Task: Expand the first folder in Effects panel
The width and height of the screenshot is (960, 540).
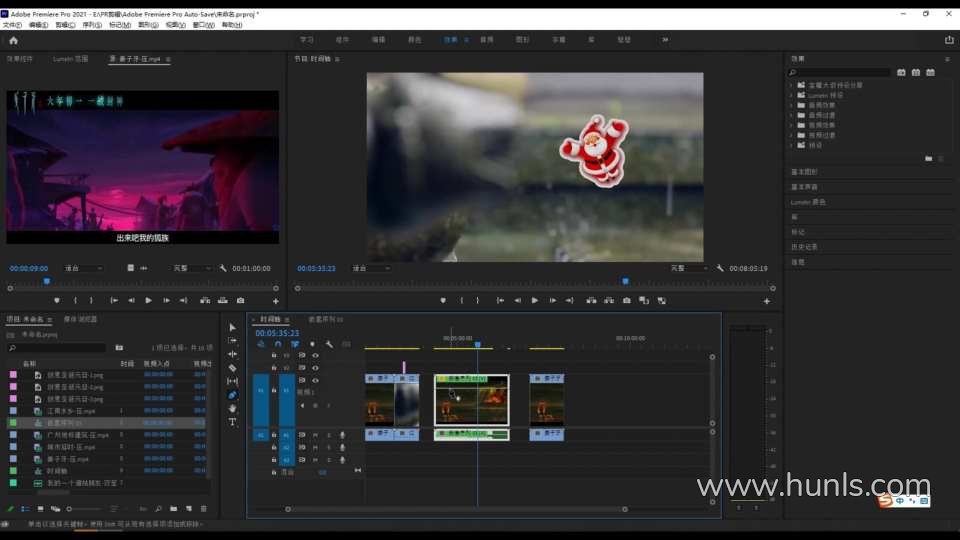Action: (x=791, y=85)
